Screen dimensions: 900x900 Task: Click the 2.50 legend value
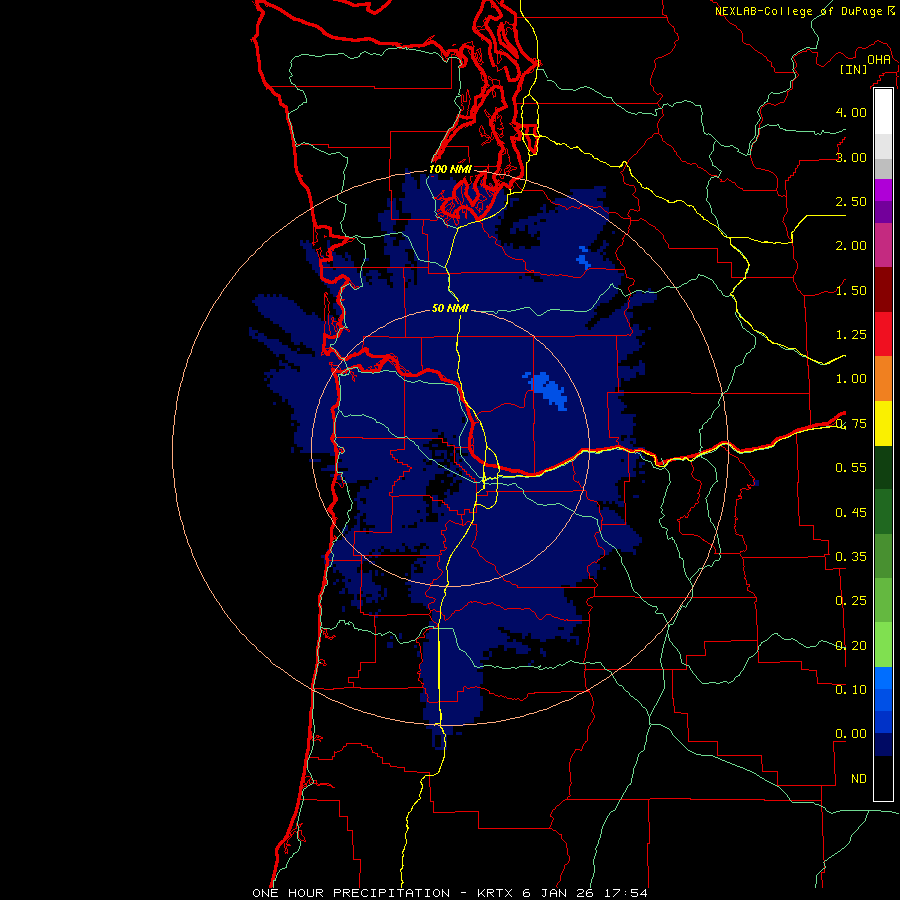pyautogui.click(x=851, y=201)
